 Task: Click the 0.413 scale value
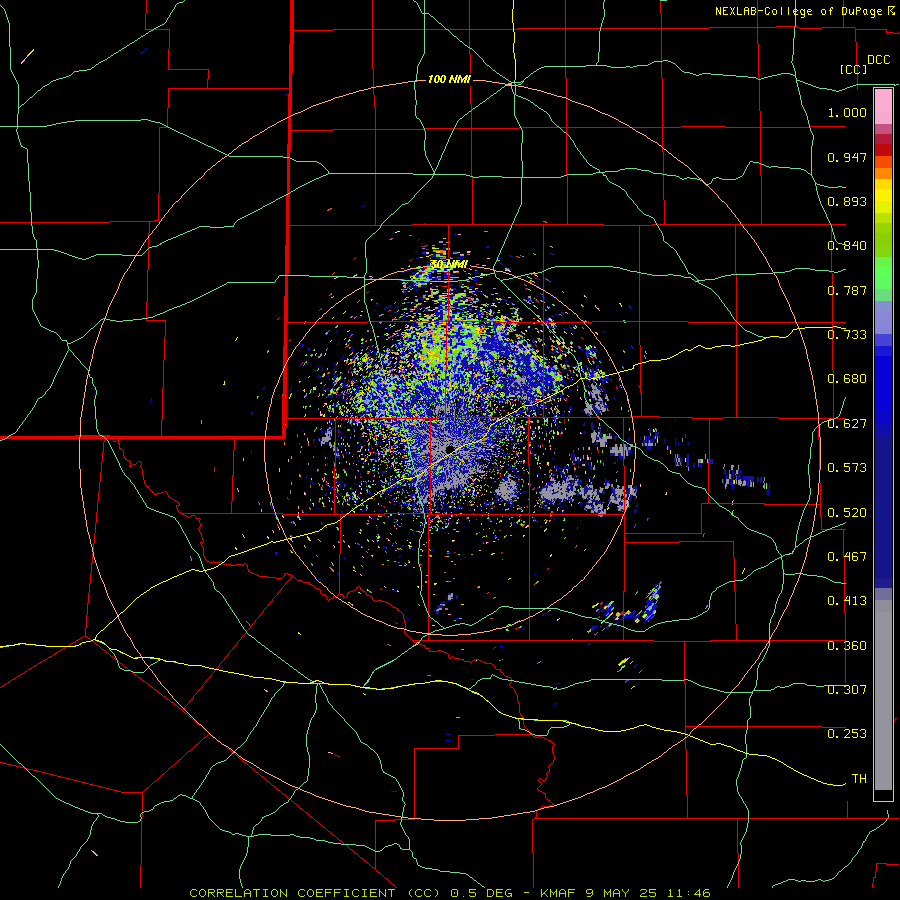tap(847, 601)
